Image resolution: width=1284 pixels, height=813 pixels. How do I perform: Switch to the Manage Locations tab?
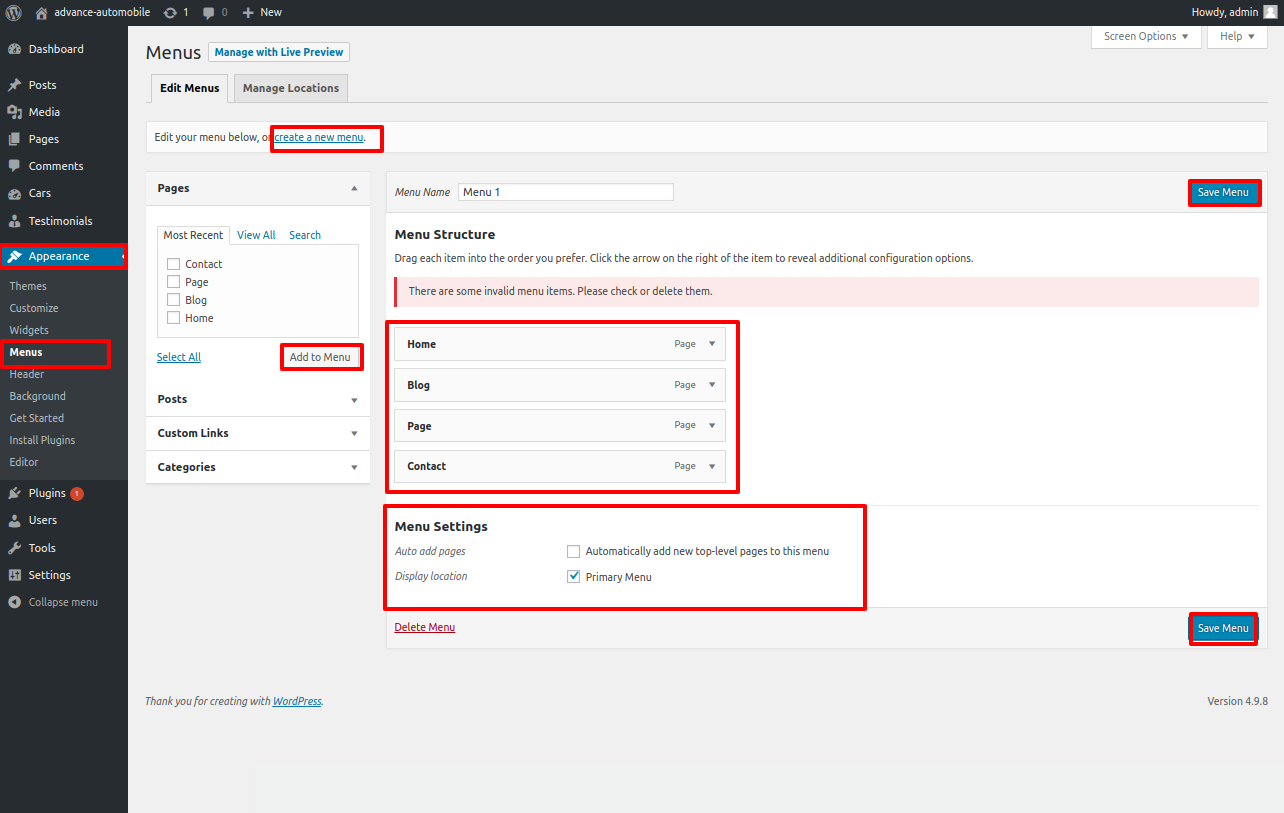[x=290, y=88]
